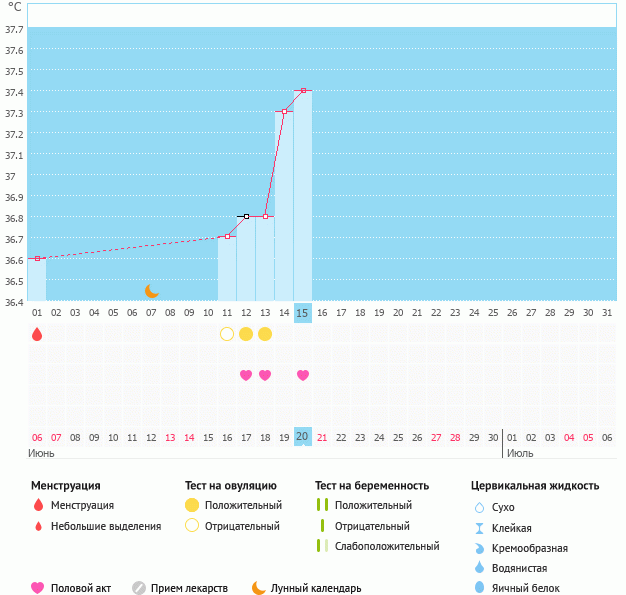Click the 37.4 temperature point on day 15
The width and height of the screenshot is (626, 595).
303,90
